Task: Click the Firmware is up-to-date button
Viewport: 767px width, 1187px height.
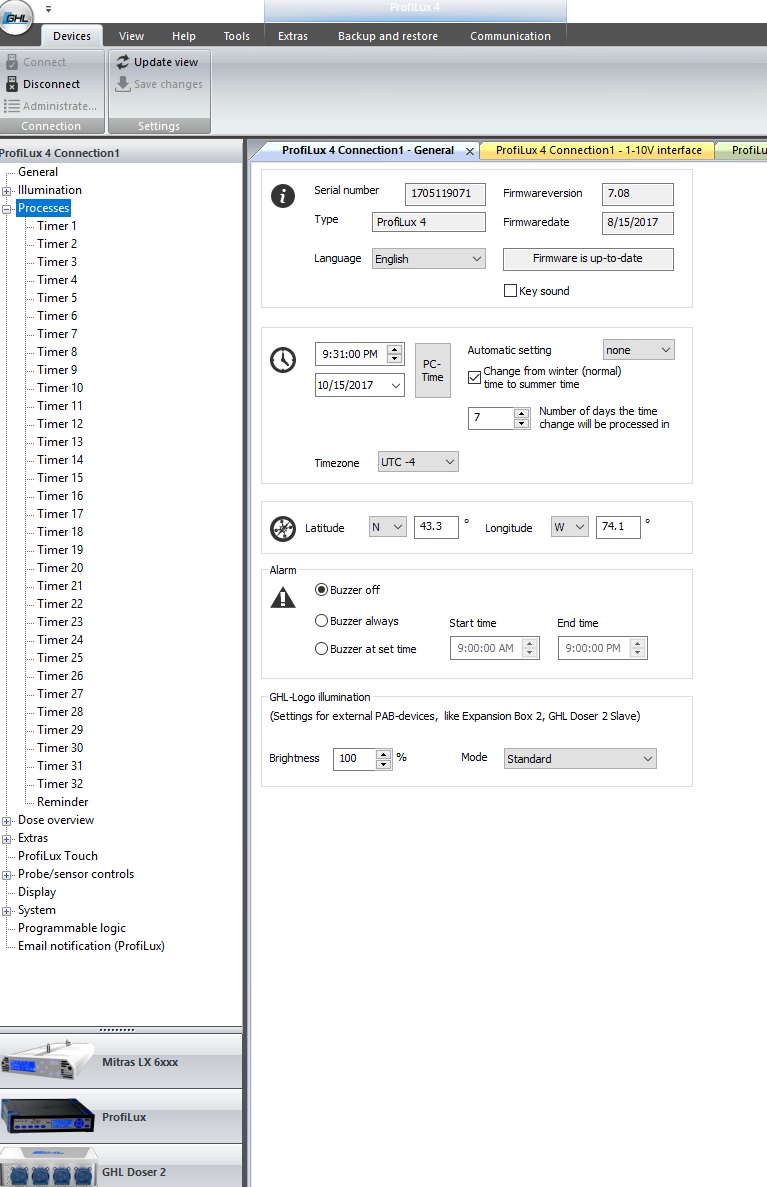Action: click(x=588, y=259)
